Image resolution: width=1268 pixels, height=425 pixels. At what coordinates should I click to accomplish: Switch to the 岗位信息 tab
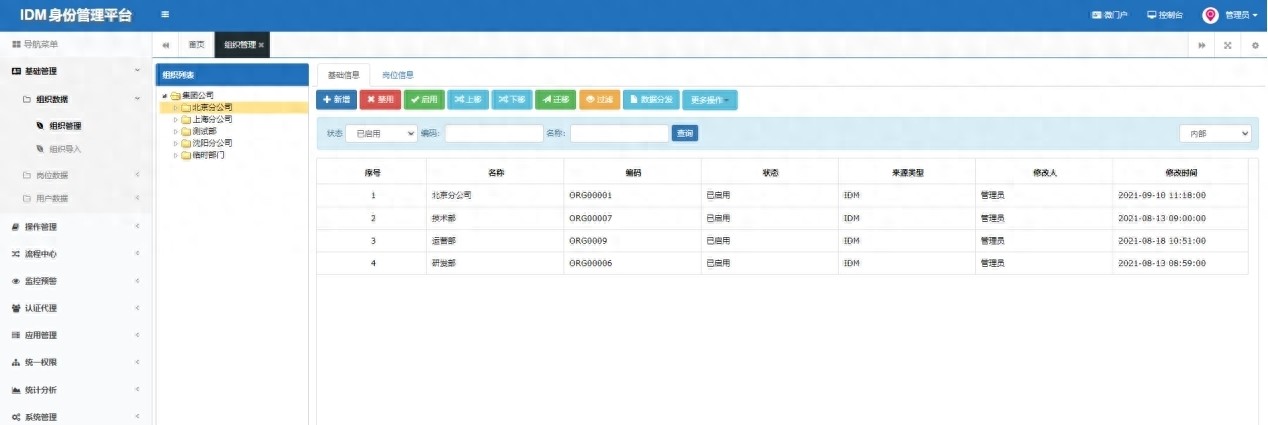point(398,75)
